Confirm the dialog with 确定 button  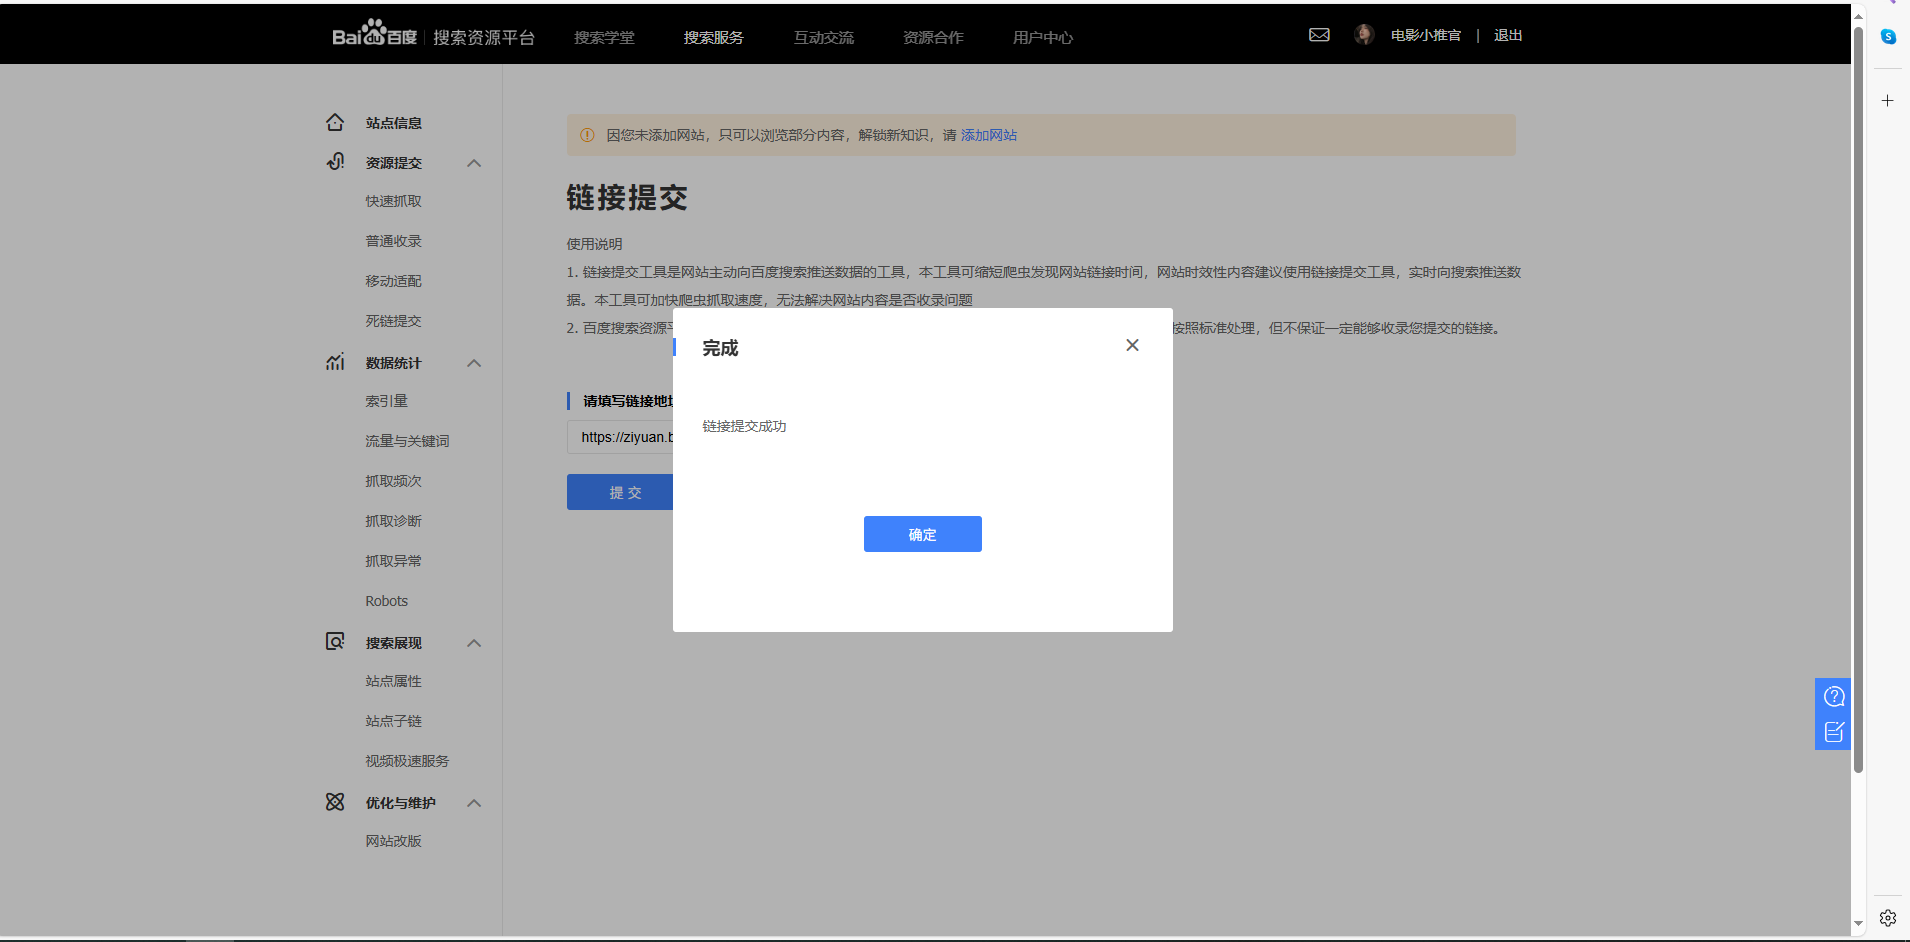[x=921, y=533]
